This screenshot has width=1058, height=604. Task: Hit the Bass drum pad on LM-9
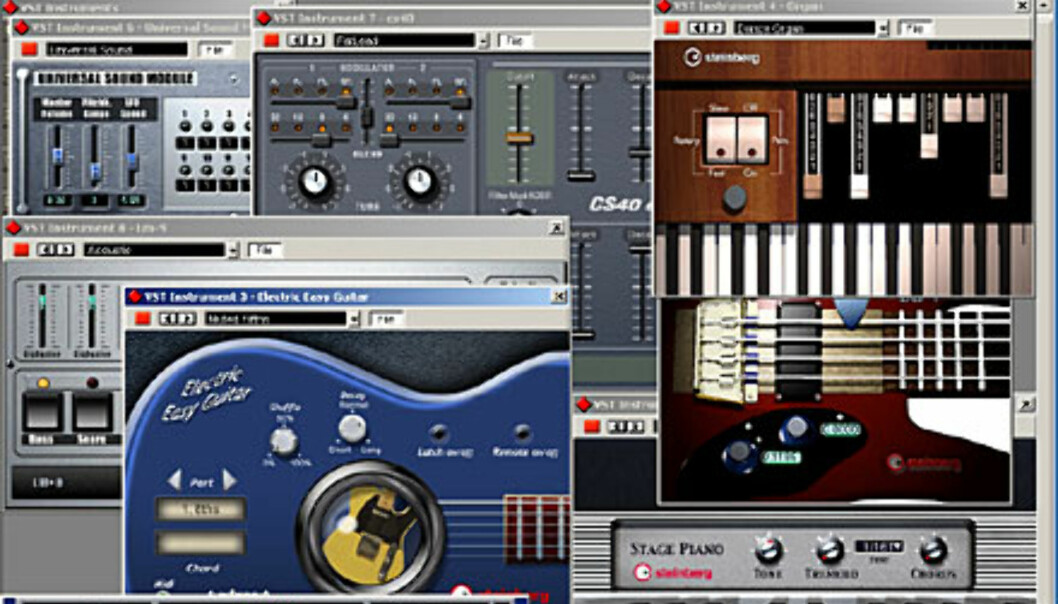(x=43, y=412)
